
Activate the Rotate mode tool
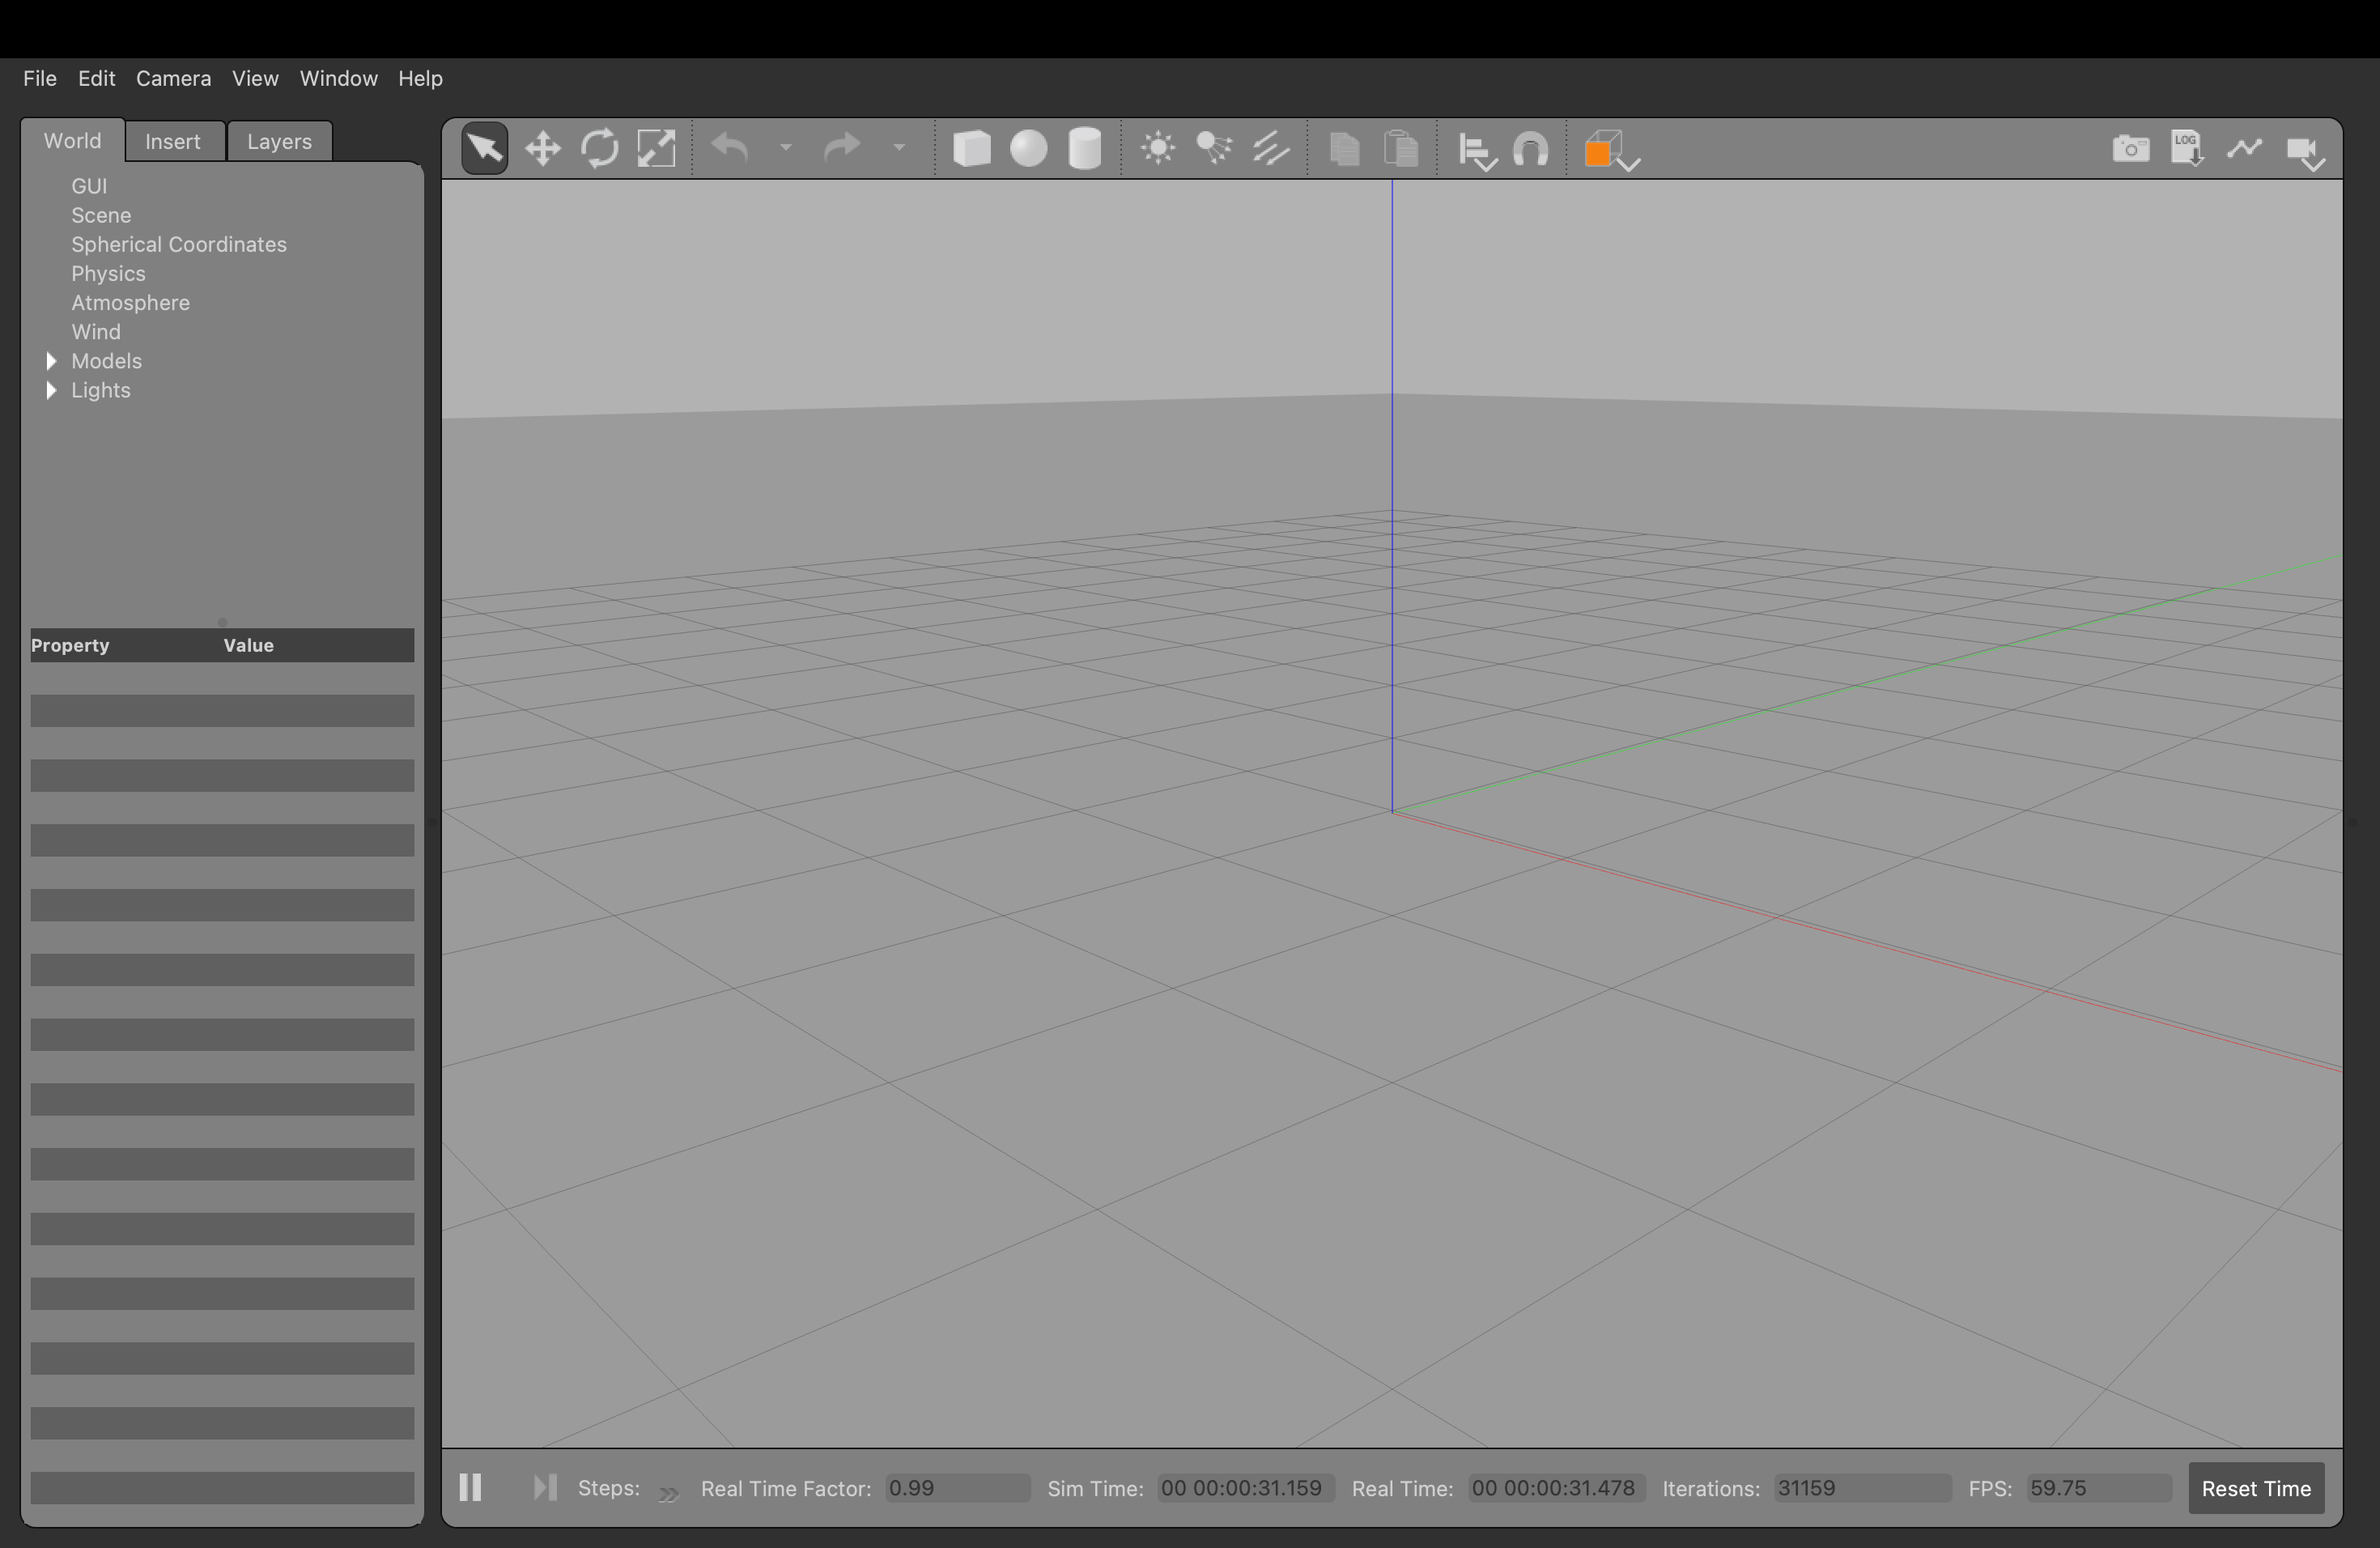(x=600, y=149)
